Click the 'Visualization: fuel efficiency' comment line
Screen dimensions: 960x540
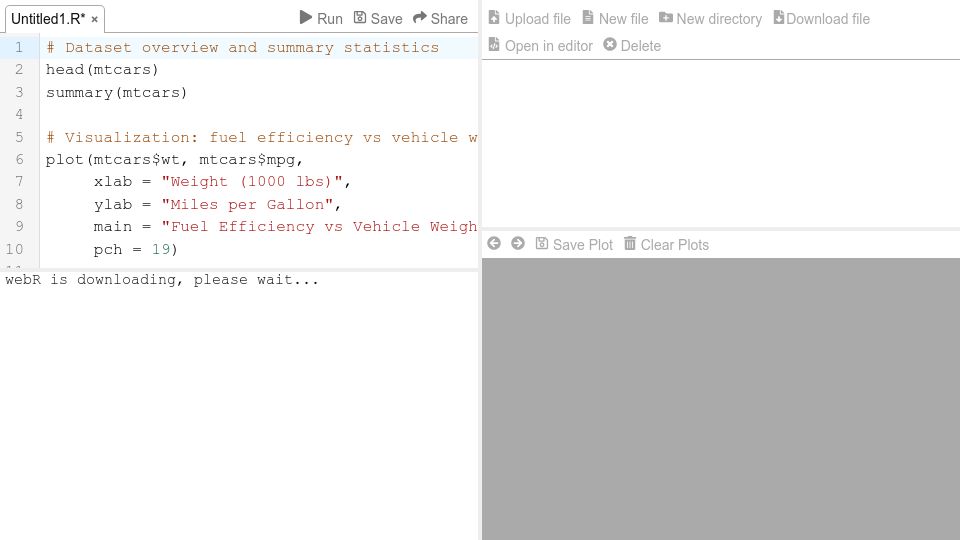[261, 137]
